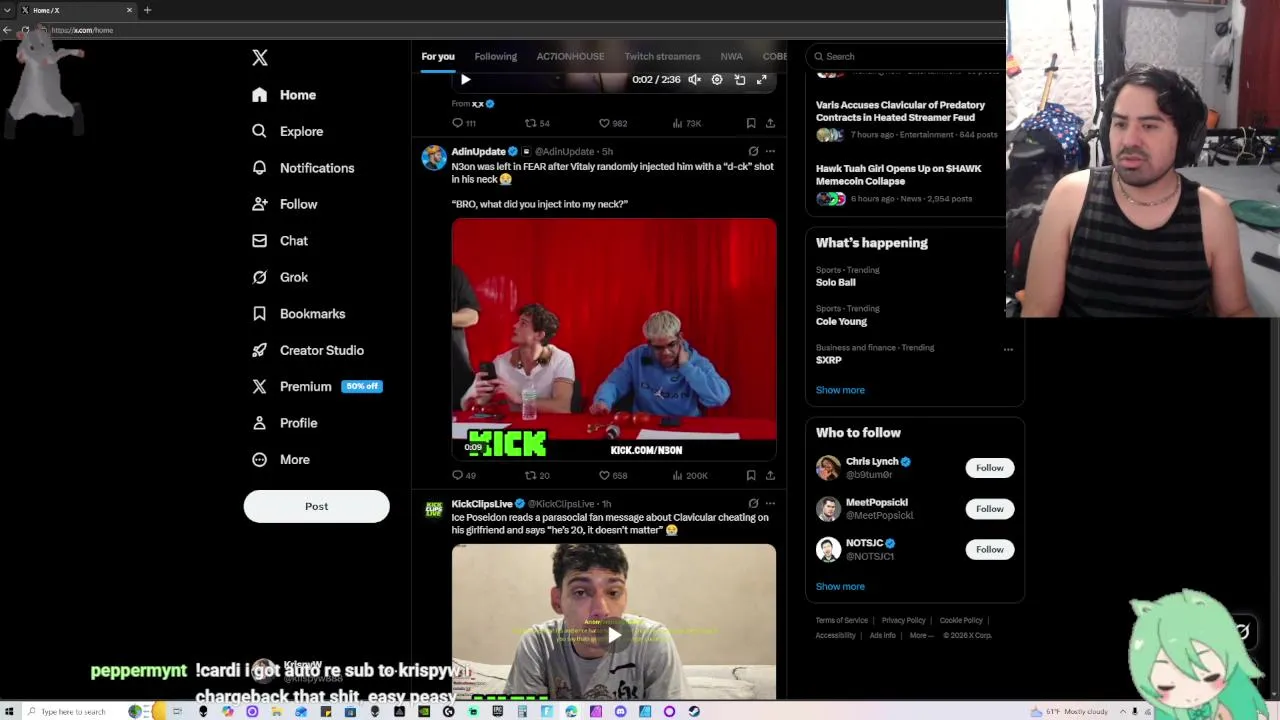Bookmark the post with 982 likes
Screen dimensions: 1280x720
pos(751,123)
